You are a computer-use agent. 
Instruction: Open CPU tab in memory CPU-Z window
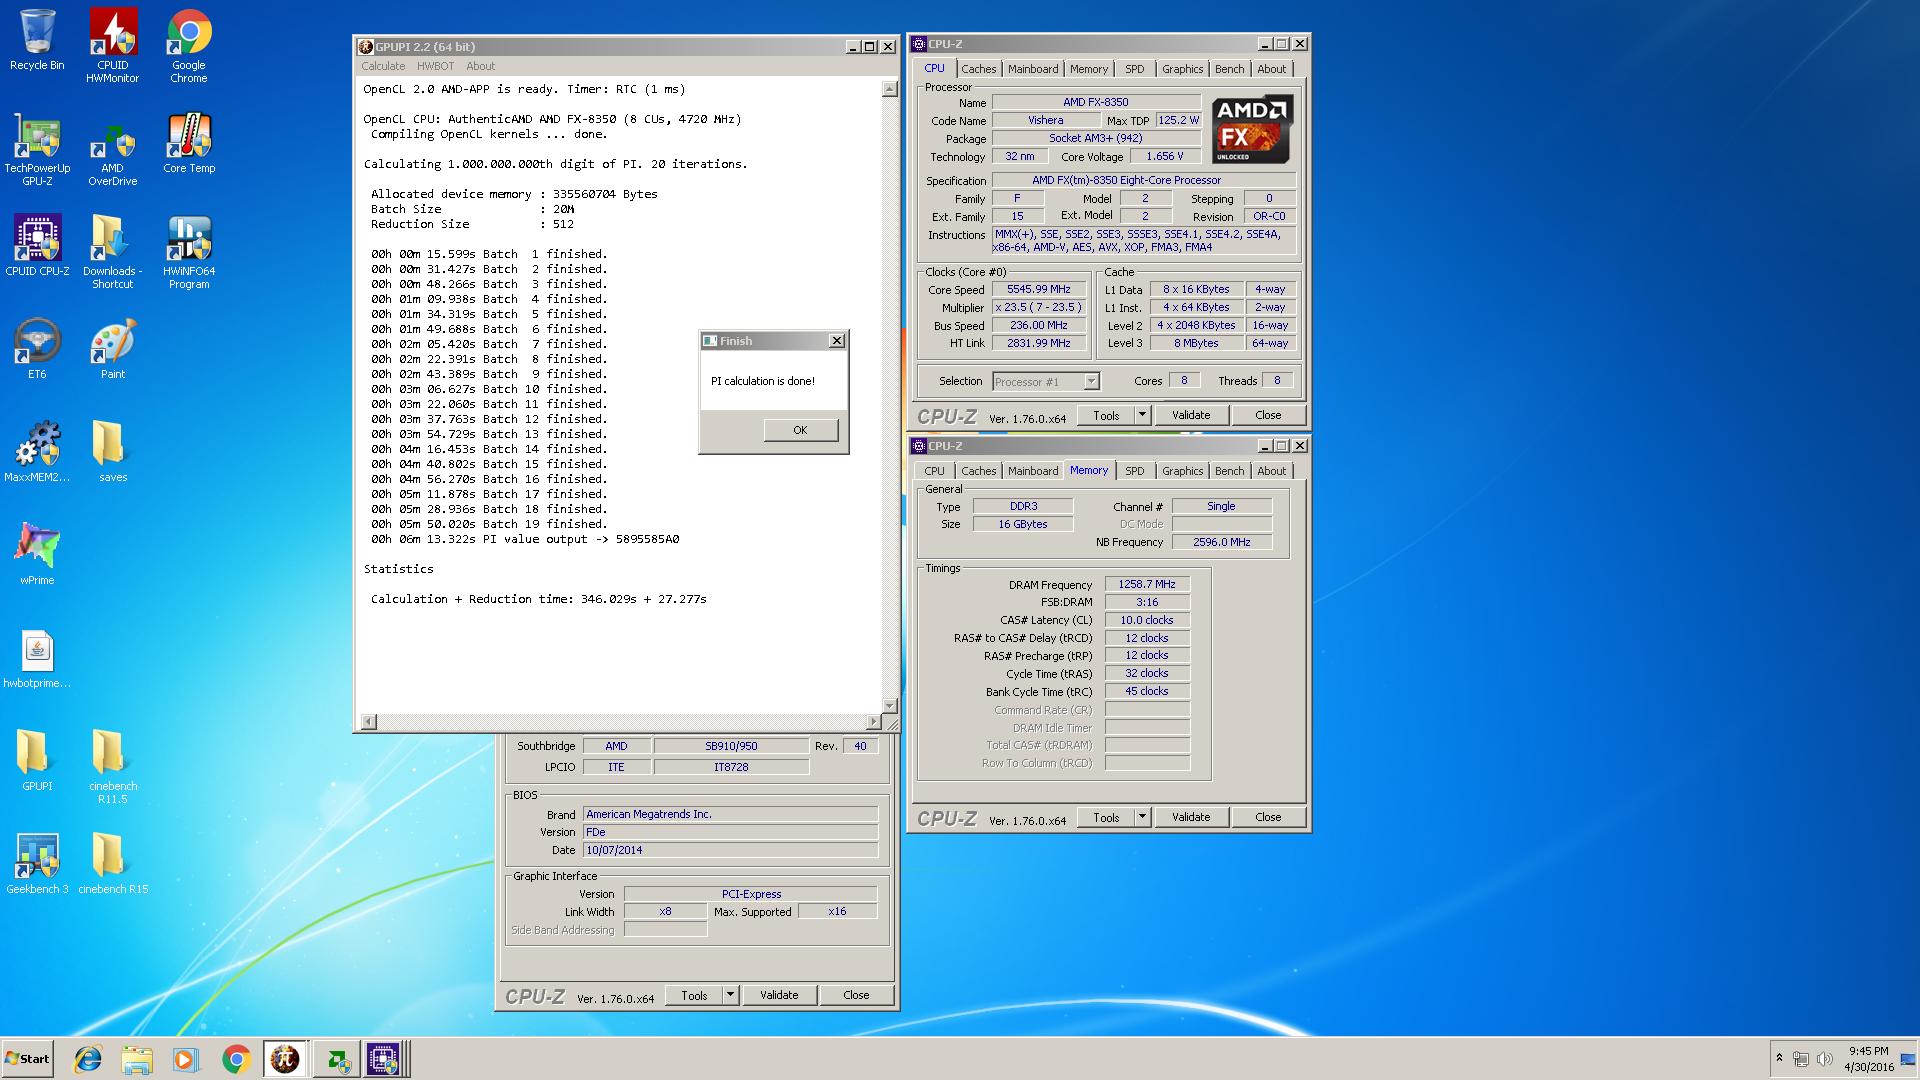pos(934,471)
